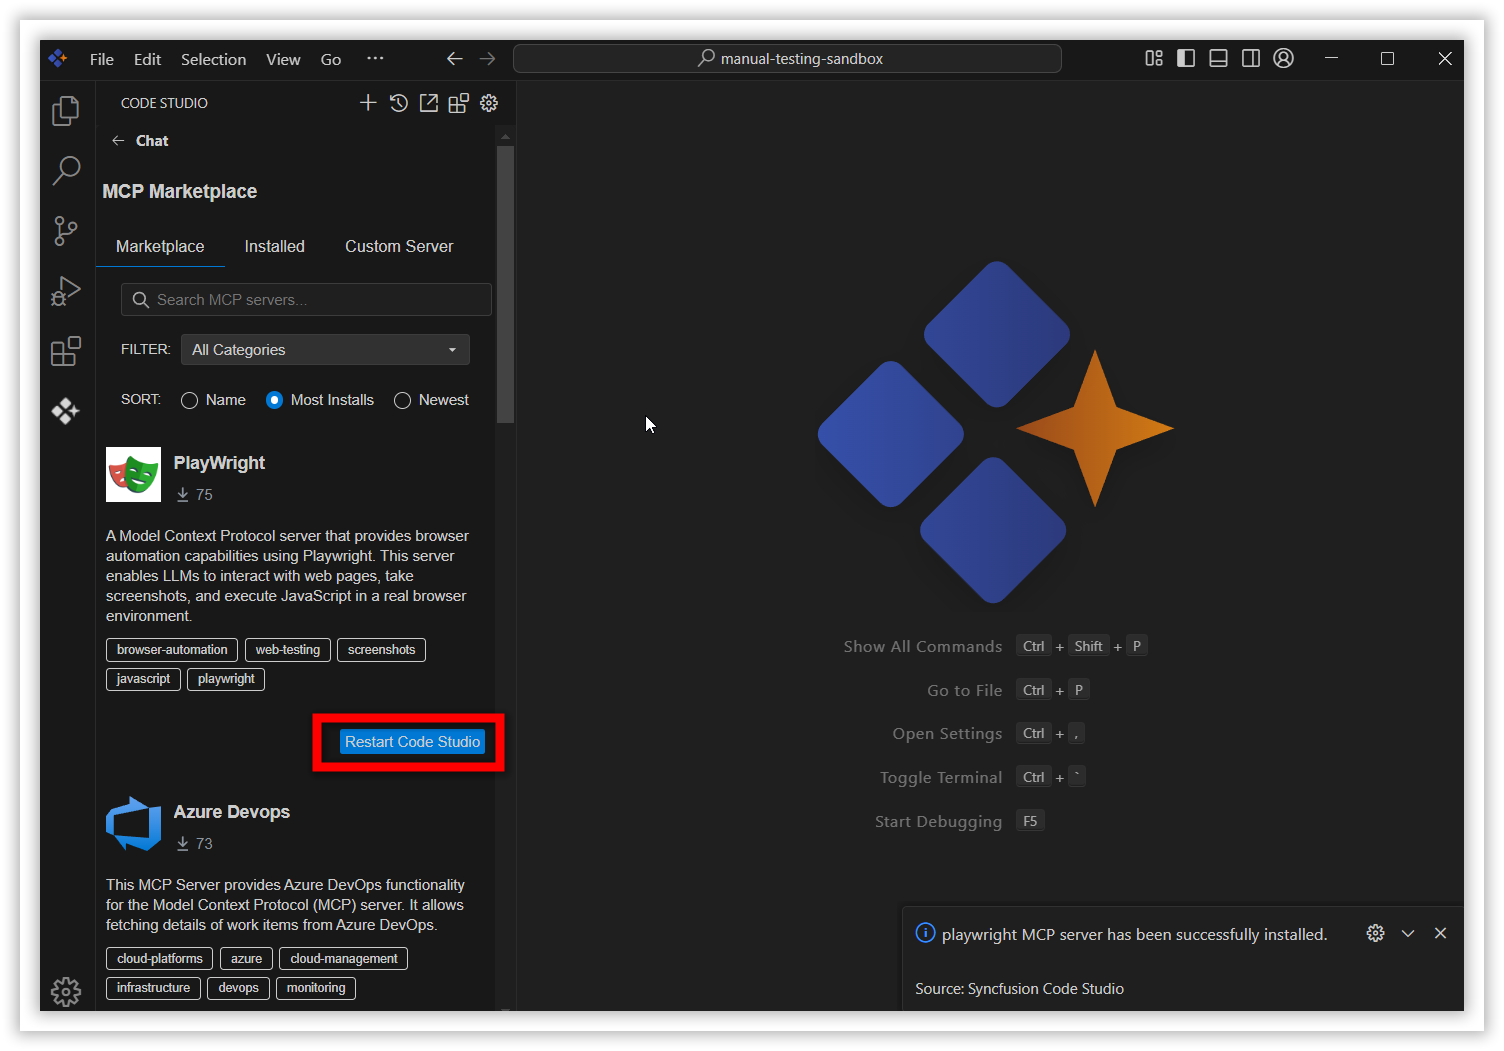Open Code Studio settings gear

[489, 103]
